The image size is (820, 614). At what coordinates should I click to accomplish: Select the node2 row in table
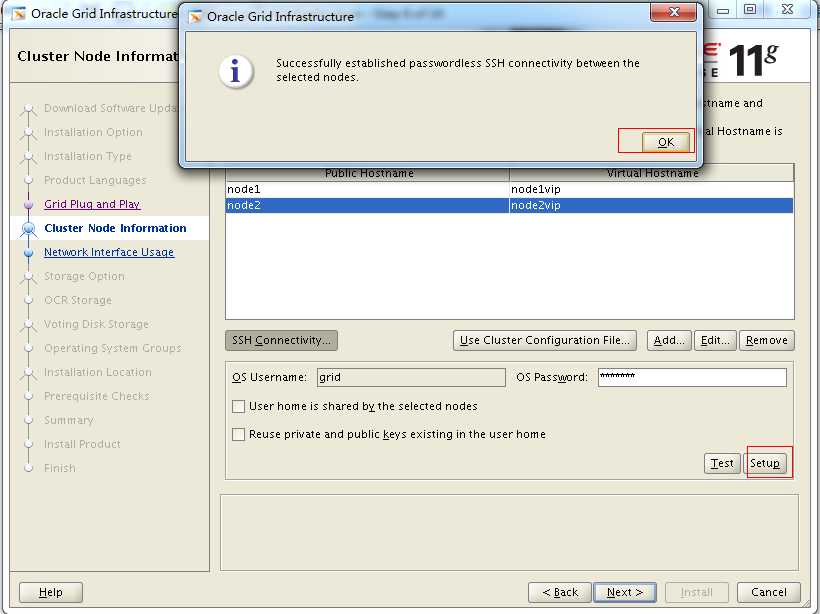pos(510,205)
